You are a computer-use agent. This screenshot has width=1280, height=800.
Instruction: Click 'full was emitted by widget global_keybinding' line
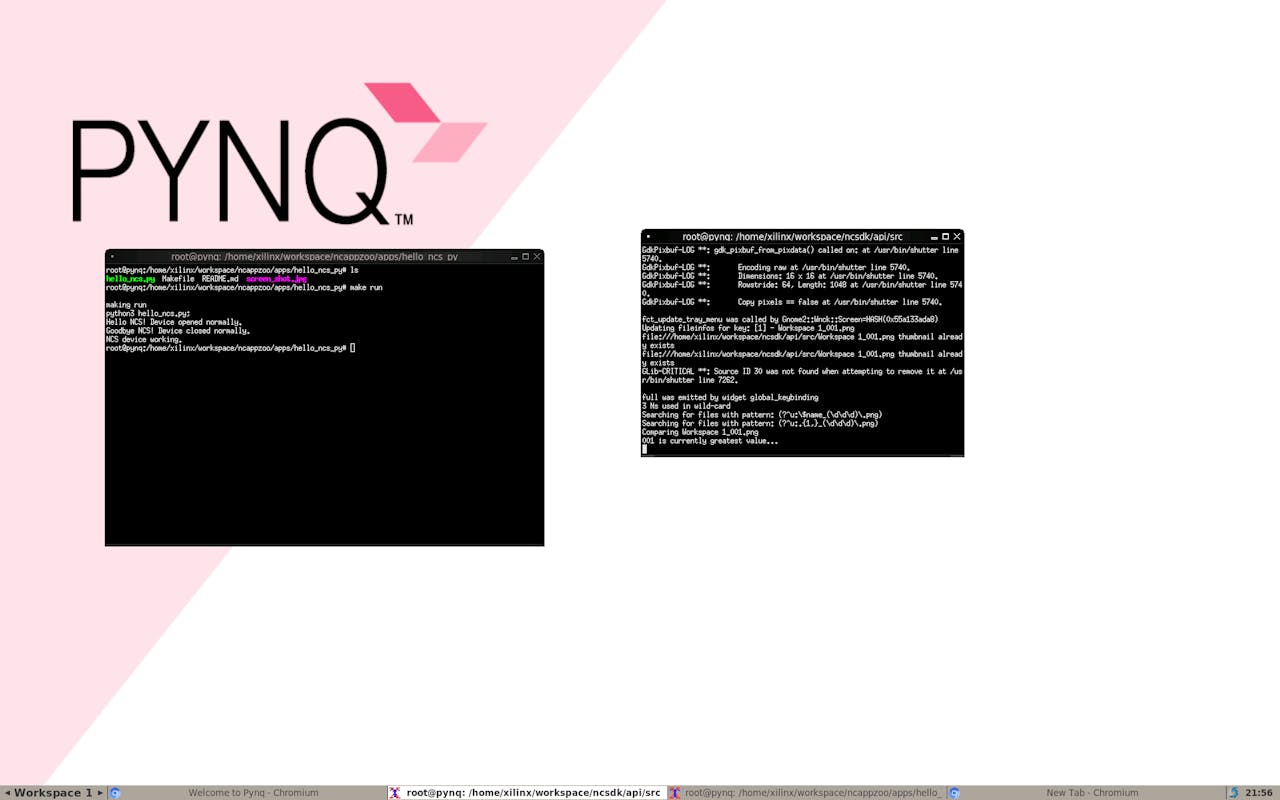tap(730, 398)
